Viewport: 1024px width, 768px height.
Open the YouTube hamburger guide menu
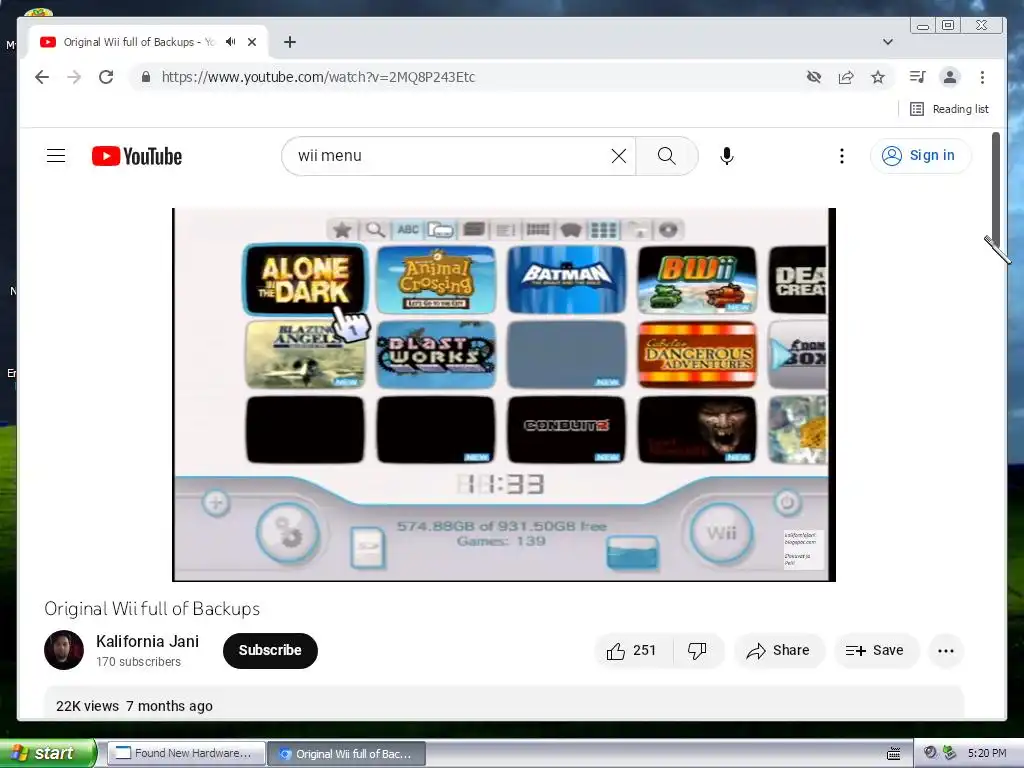[56, 155]
